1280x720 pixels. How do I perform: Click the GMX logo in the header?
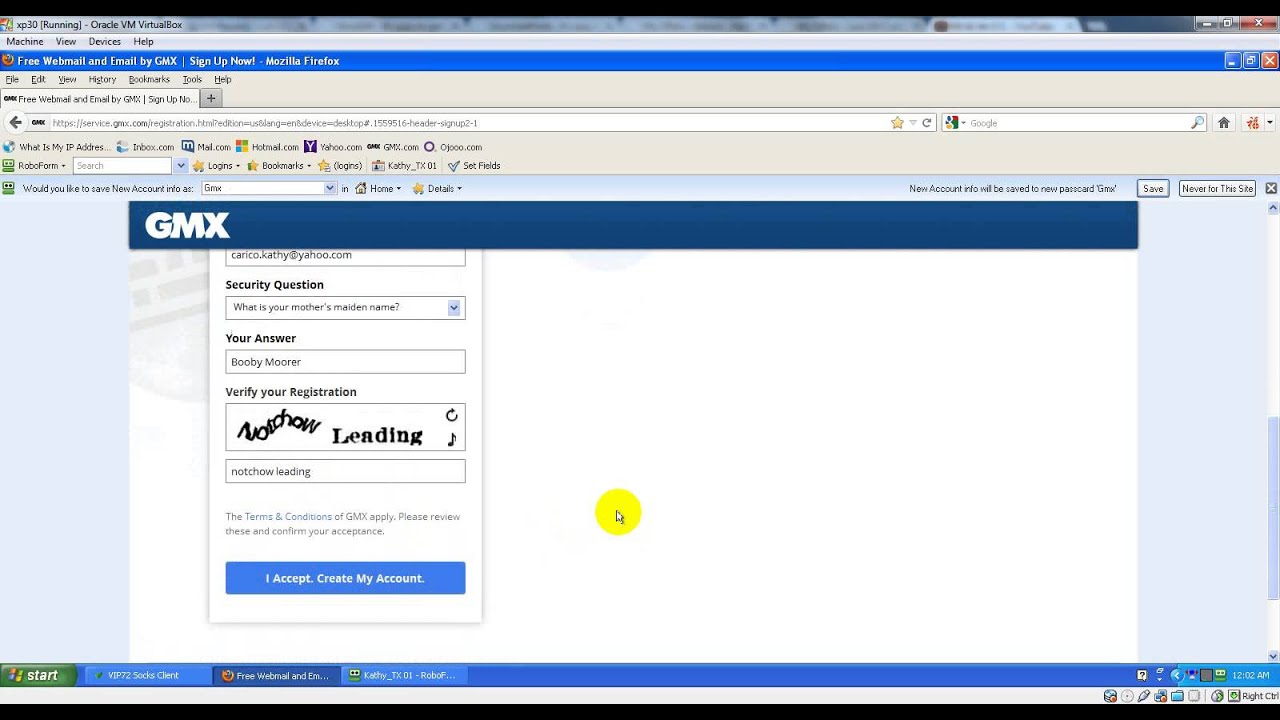(x=187, y=225)
